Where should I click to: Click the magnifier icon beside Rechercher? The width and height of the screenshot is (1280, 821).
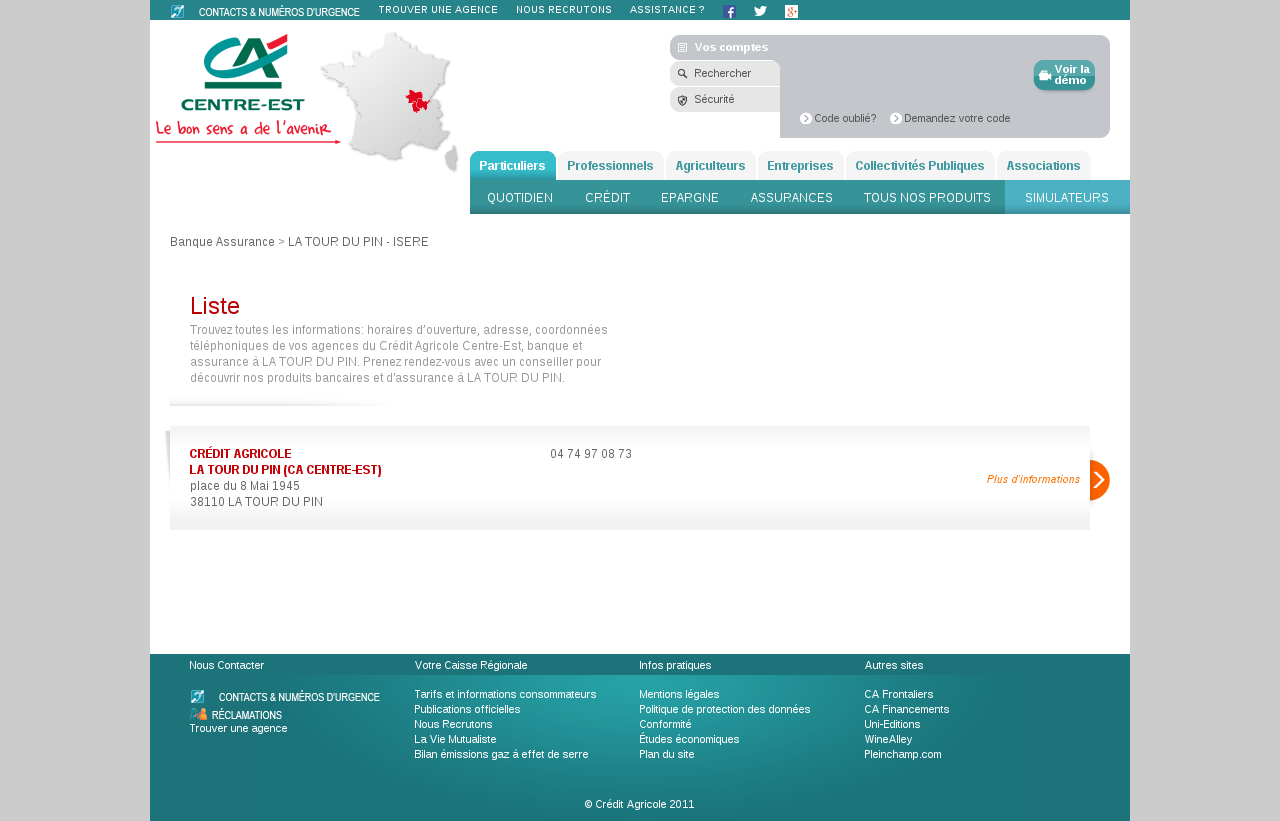tap(682, 73)
